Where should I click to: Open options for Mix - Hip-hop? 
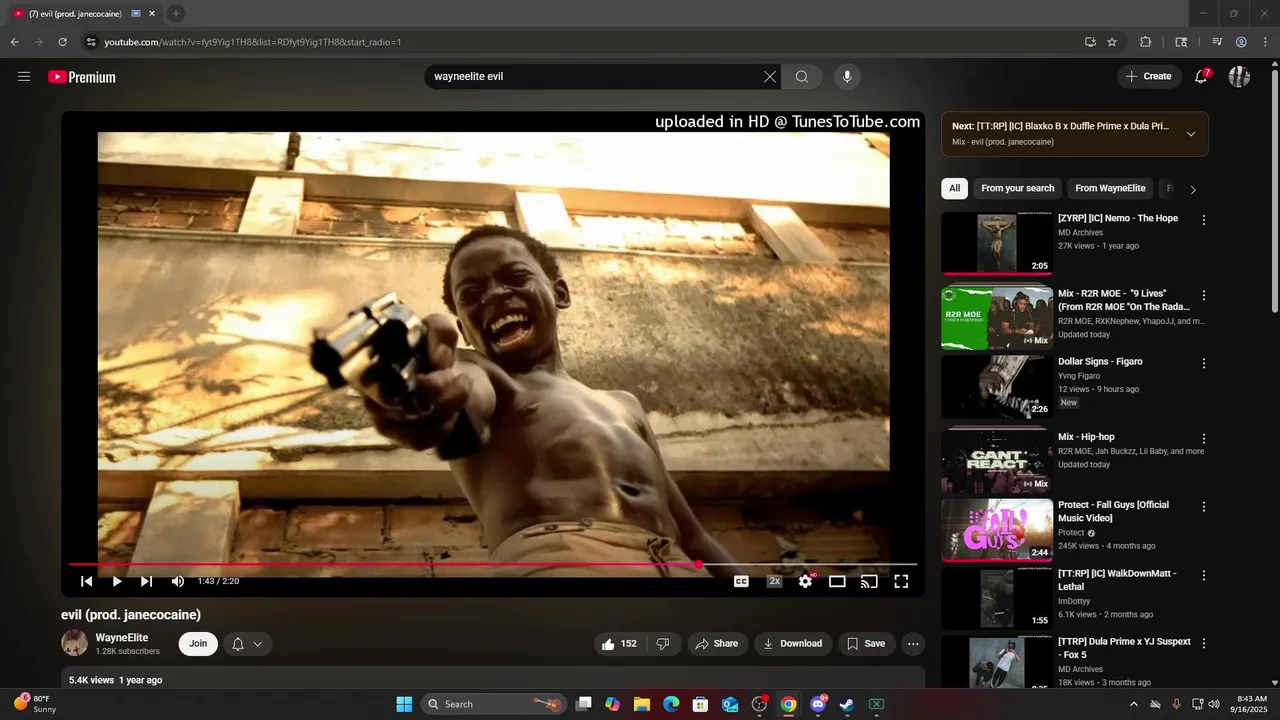point(1204,439)
